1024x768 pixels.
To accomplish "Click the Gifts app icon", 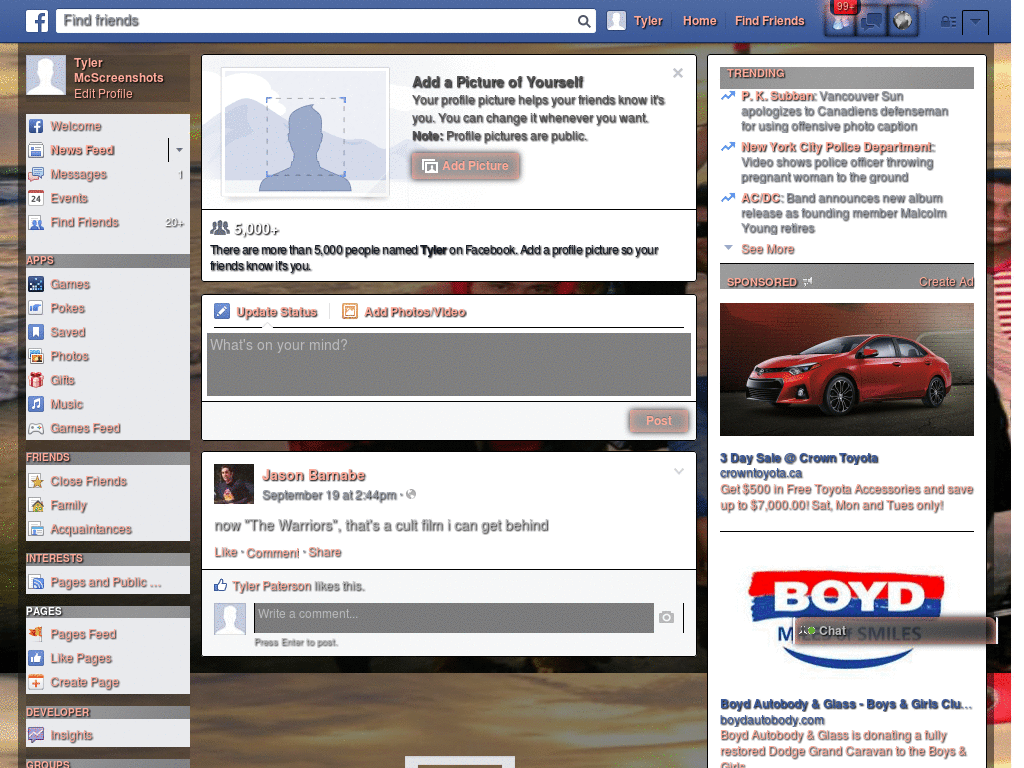I will coord(36,380).
